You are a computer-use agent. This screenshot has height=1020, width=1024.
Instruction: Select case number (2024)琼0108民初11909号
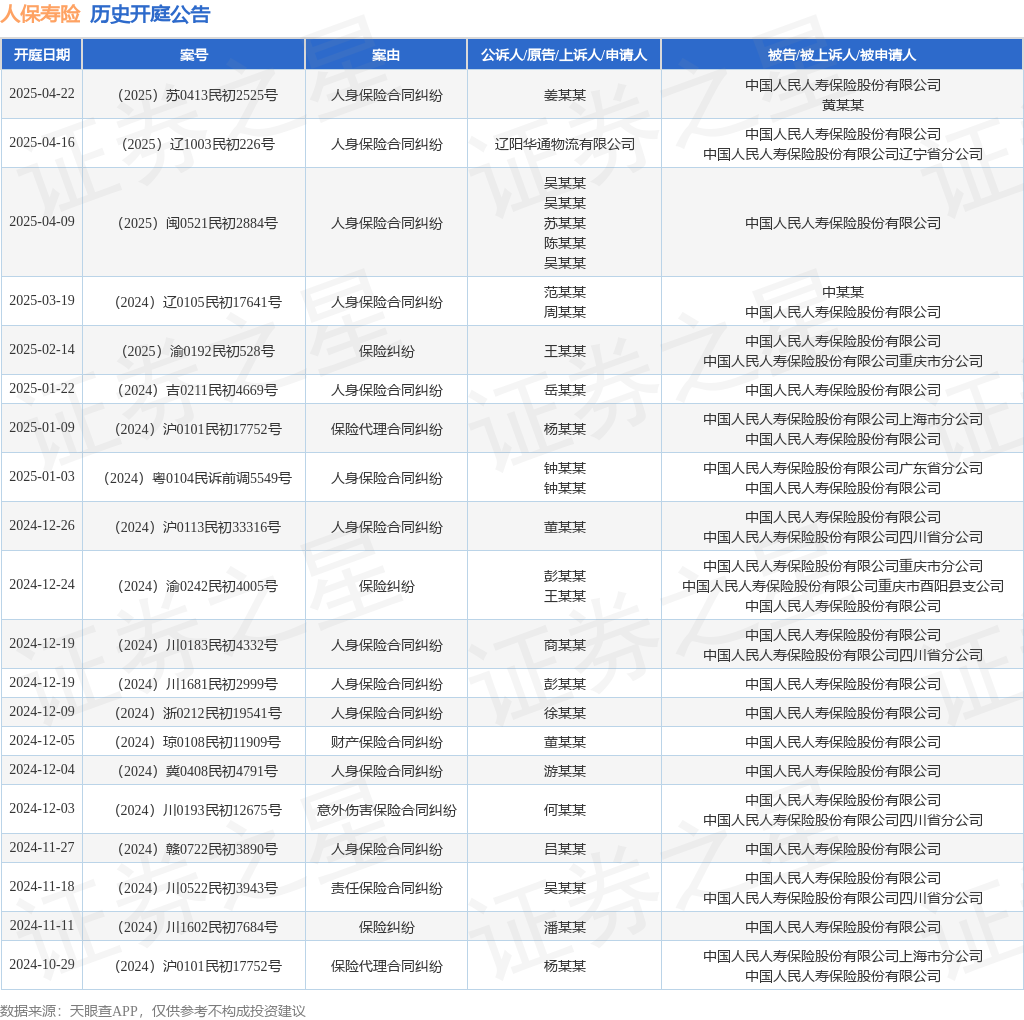194,742
